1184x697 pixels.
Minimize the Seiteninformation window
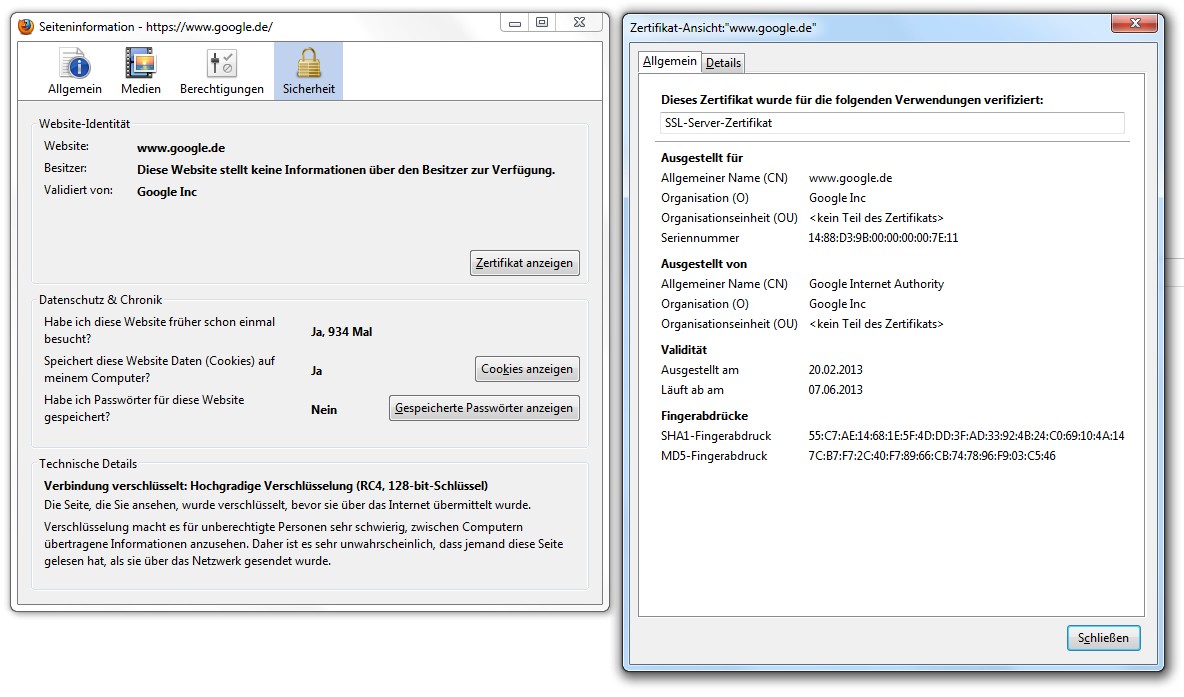514,23
